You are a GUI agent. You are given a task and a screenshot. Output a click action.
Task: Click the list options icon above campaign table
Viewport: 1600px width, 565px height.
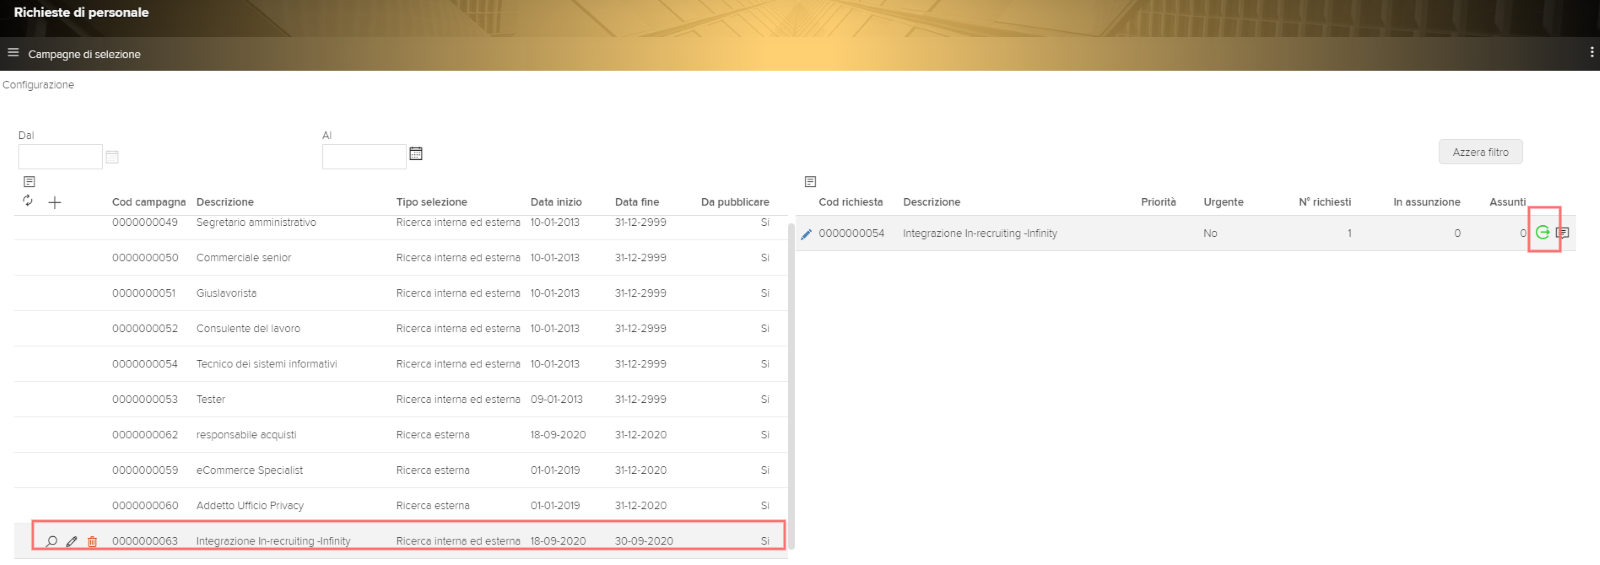pos(29,182)
